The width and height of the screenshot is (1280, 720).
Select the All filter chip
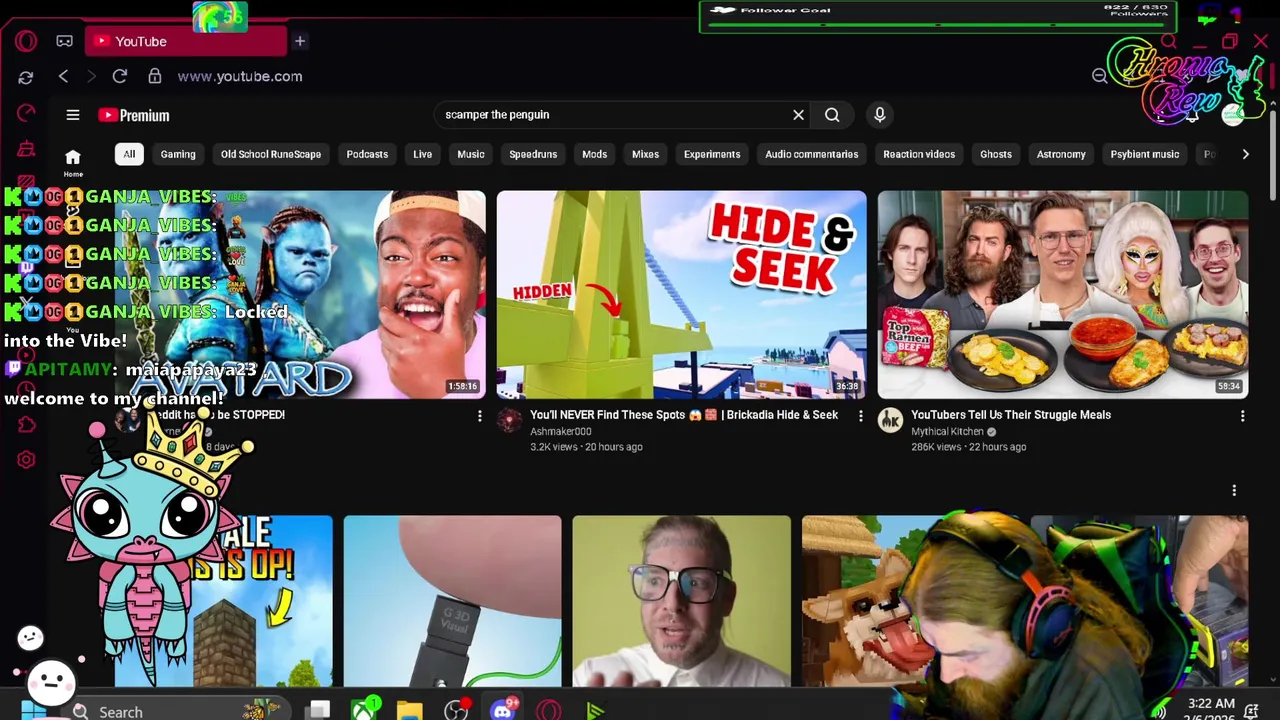point(129,154)
